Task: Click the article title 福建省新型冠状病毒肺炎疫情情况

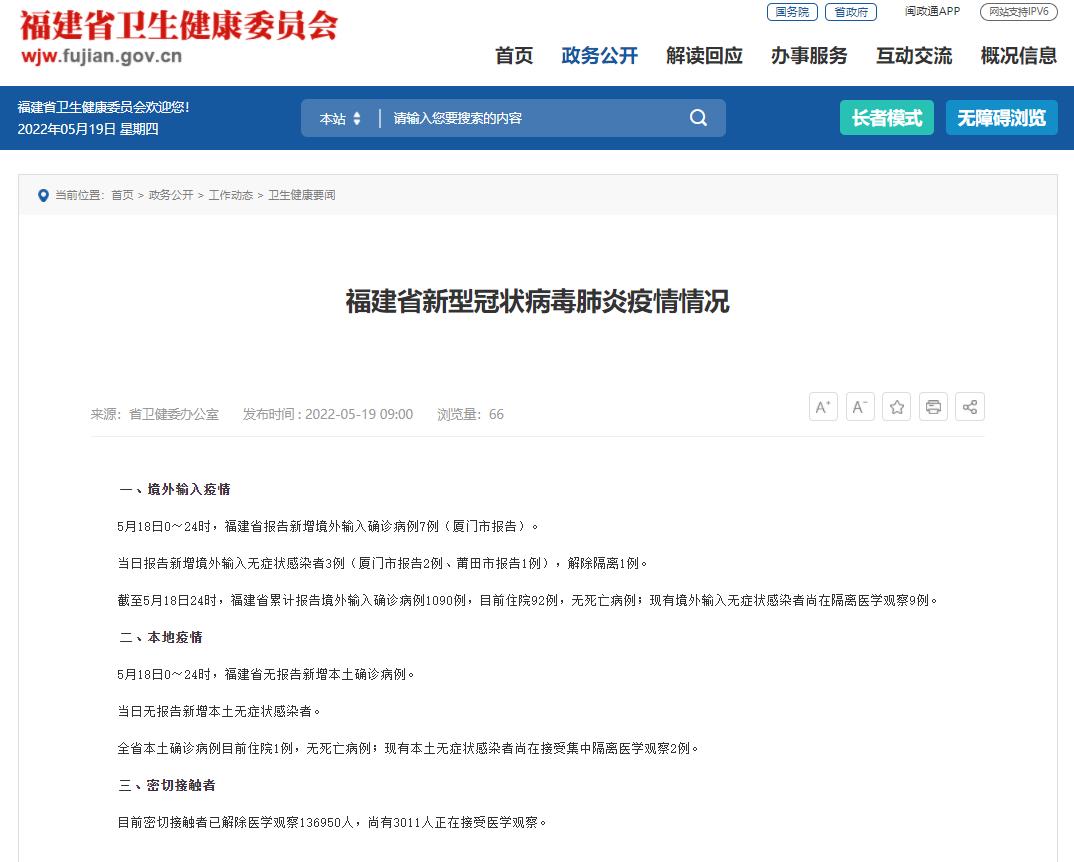Action: pyautogui.click(x=538, y=301)
